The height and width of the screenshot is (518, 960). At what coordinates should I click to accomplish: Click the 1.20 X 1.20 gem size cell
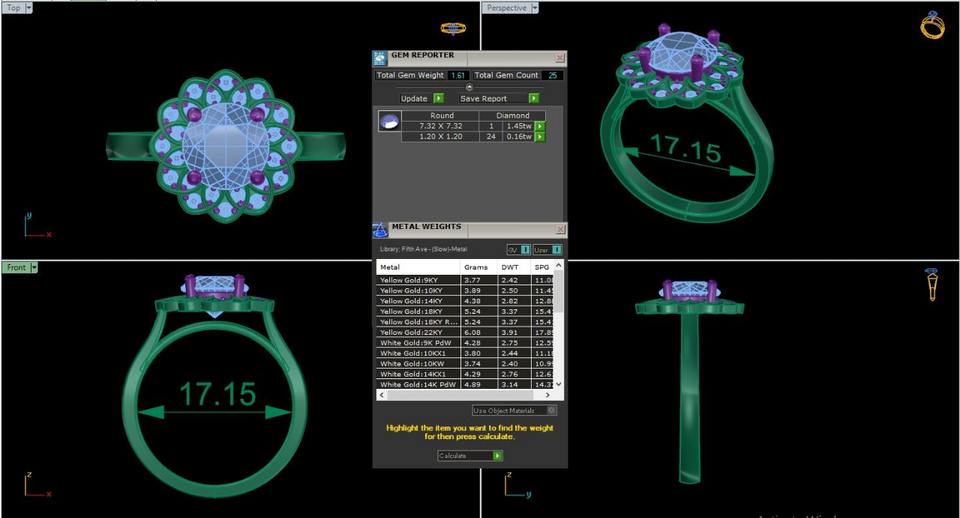(440, 137)
